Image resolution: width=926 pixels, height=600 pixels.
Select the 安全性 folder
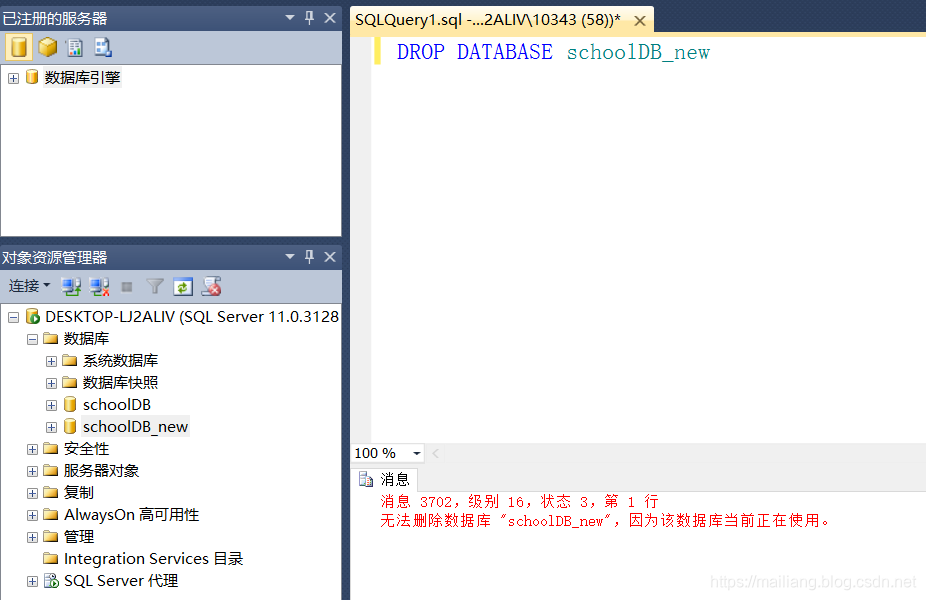(x=86, y=448)
